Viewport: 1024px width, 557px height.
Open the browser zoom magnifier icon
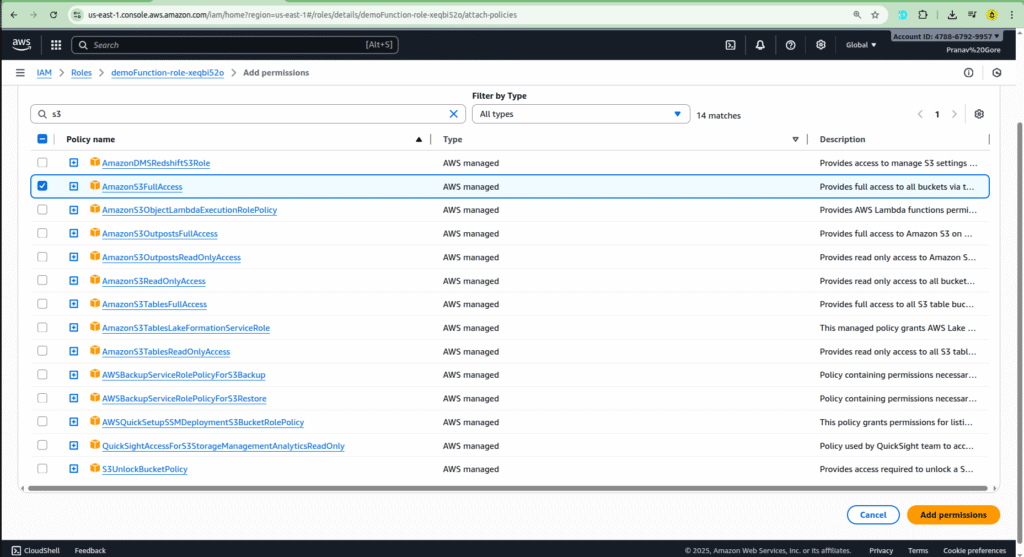click(857, 14)
